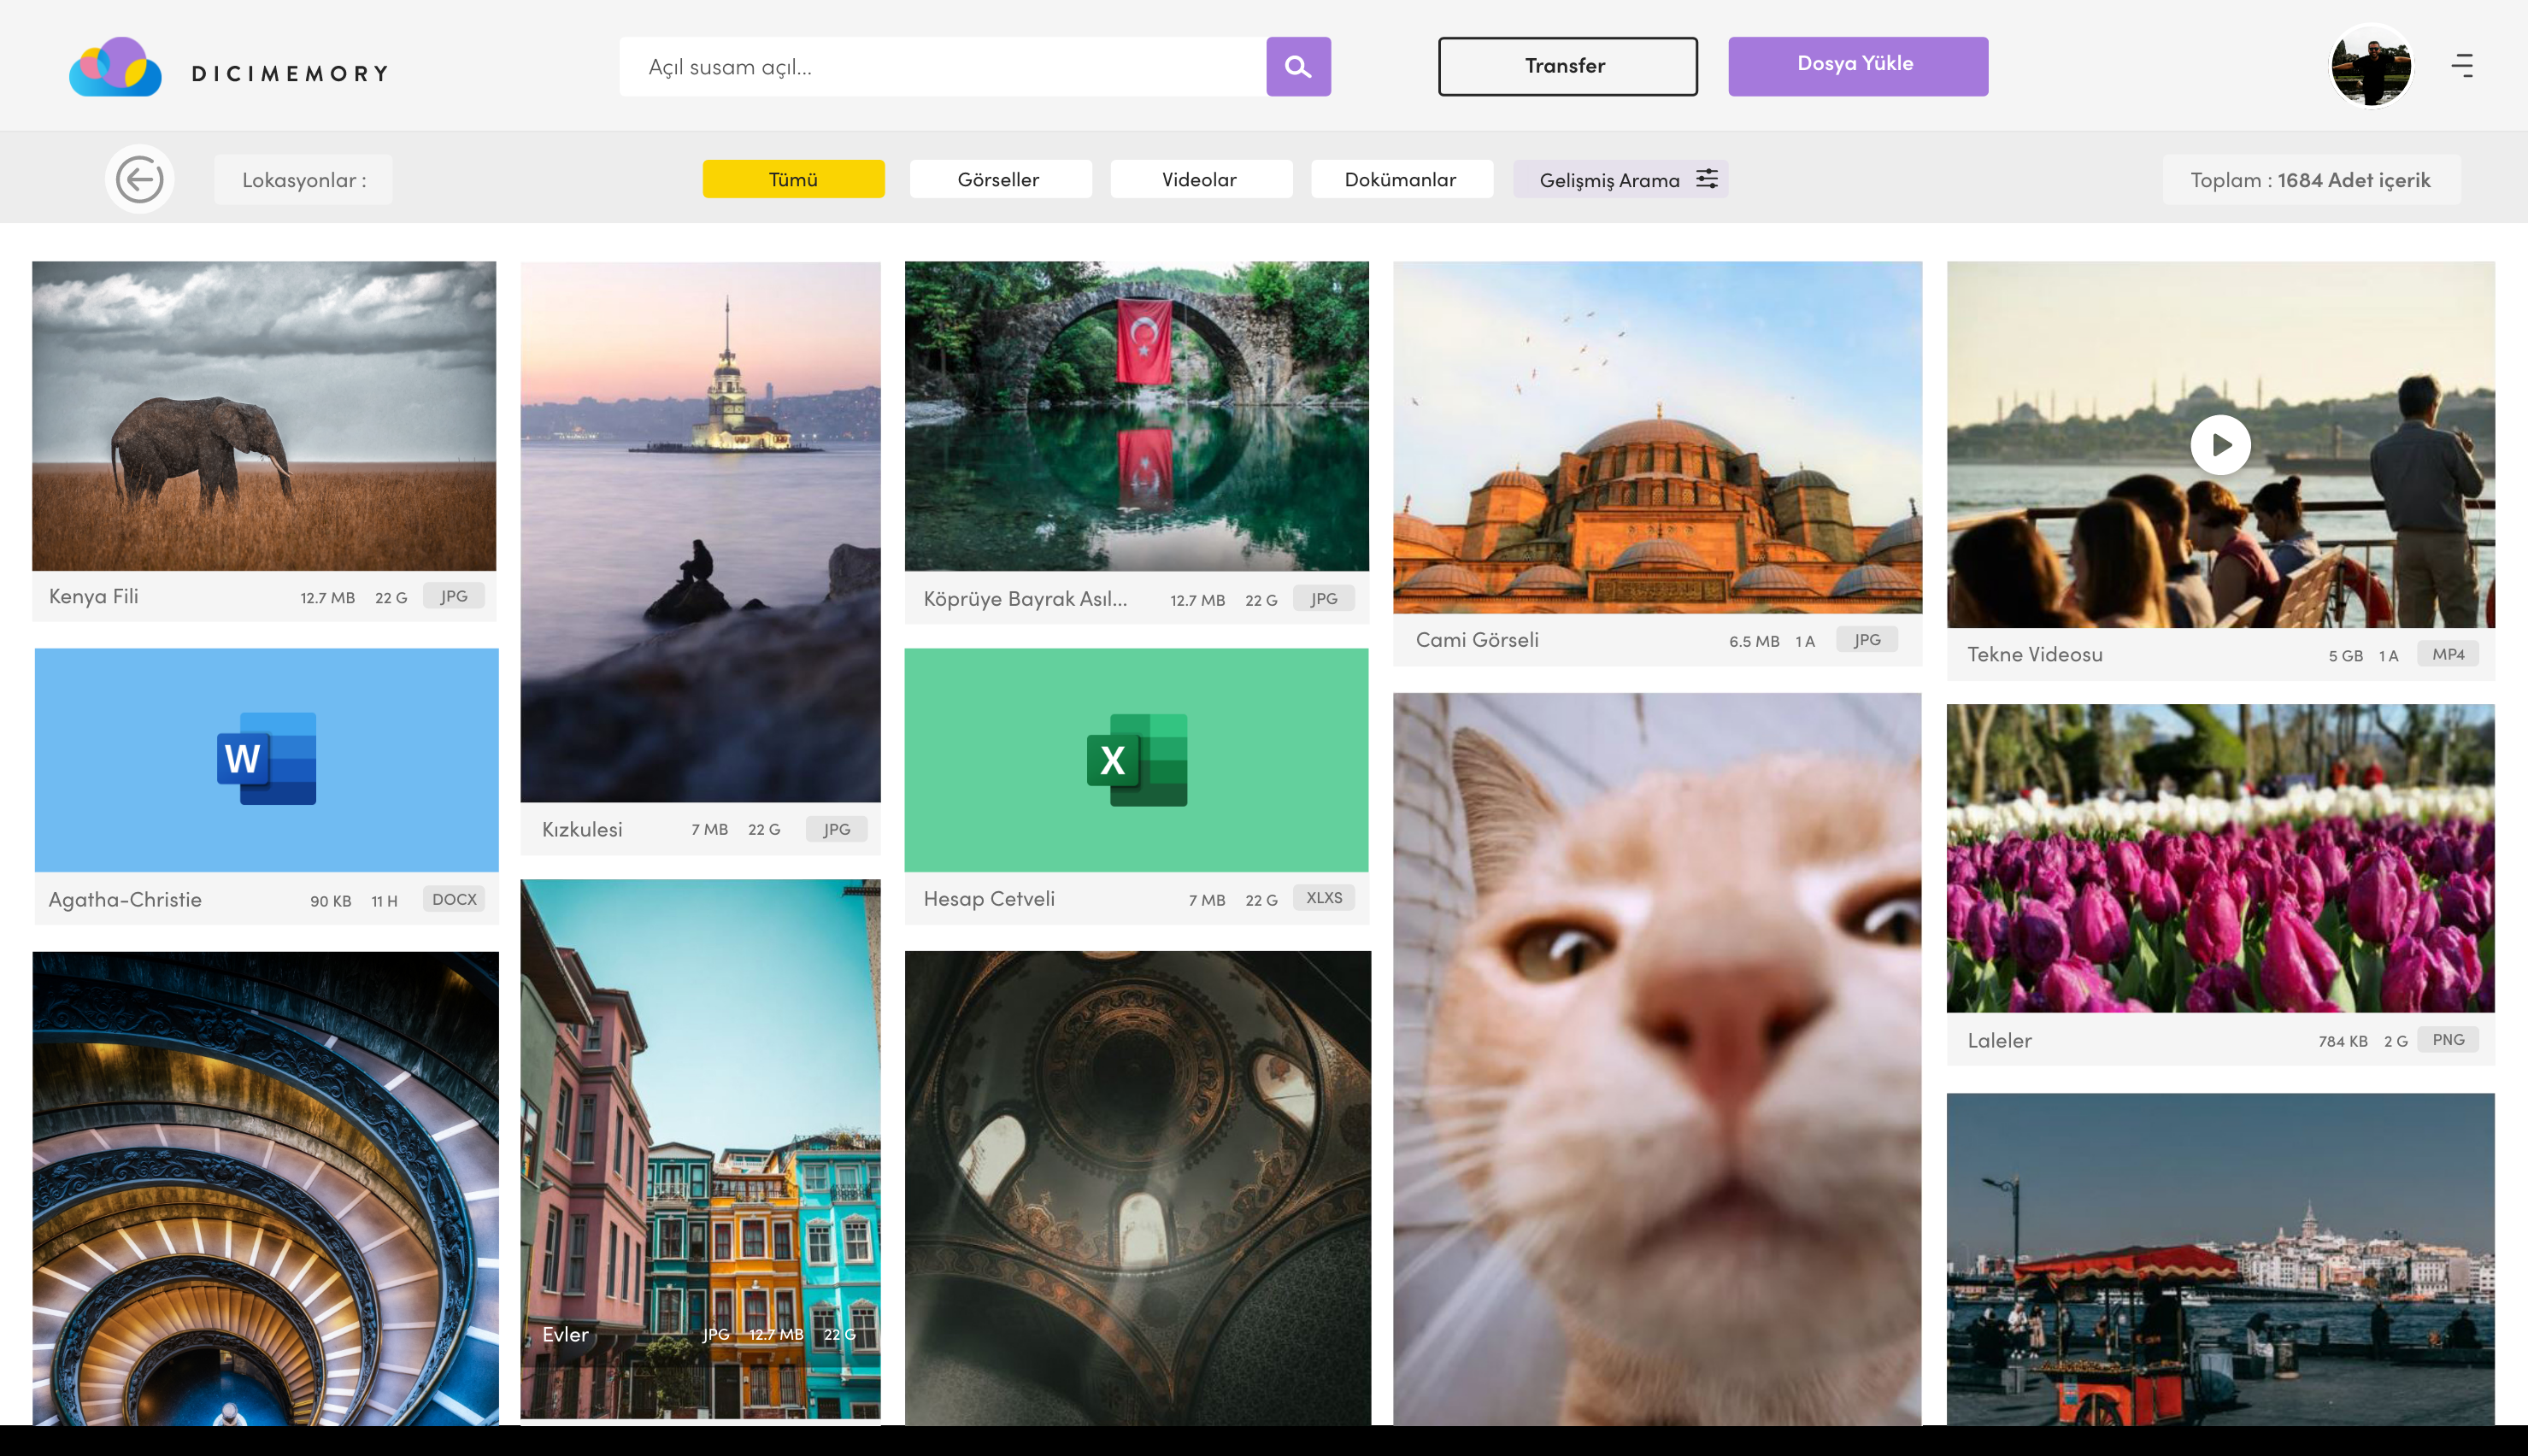This screenshot has width=2528, height=1456.
Task: Open the cat close-up photo thumbnail
Action: click(1657, 1058)
